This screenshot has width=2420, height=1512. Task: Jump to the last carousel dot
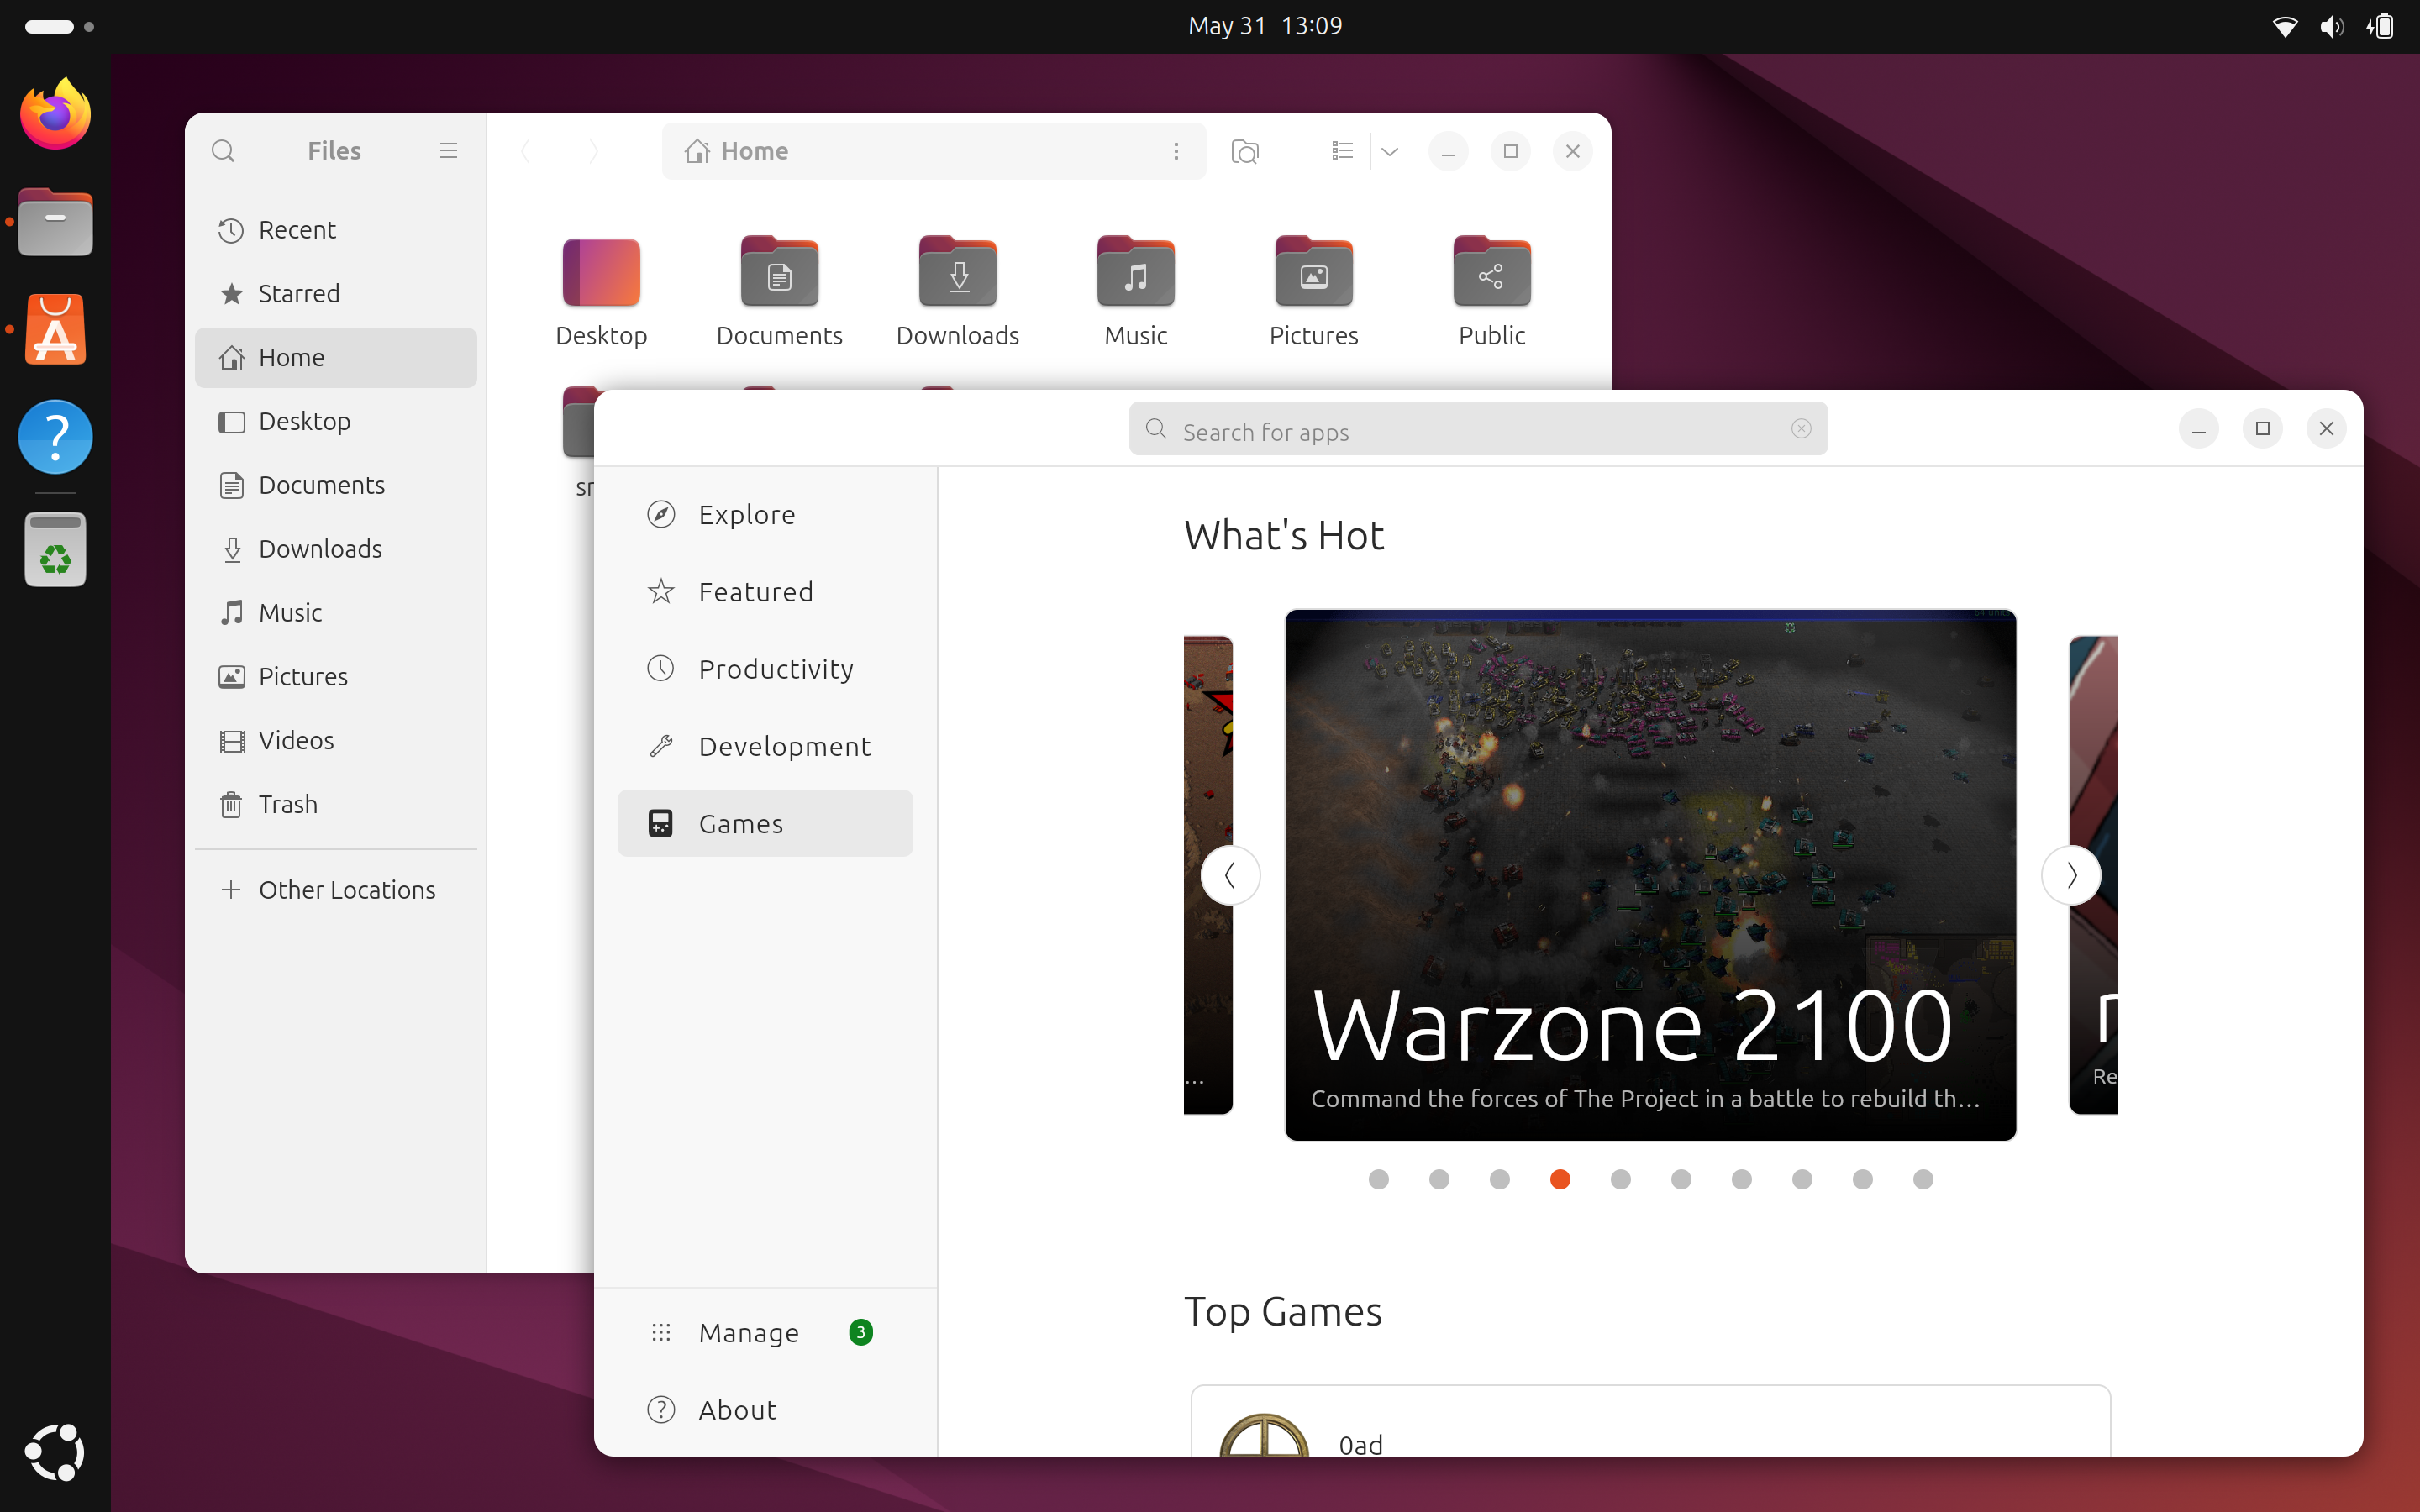pos(1923,1180)
